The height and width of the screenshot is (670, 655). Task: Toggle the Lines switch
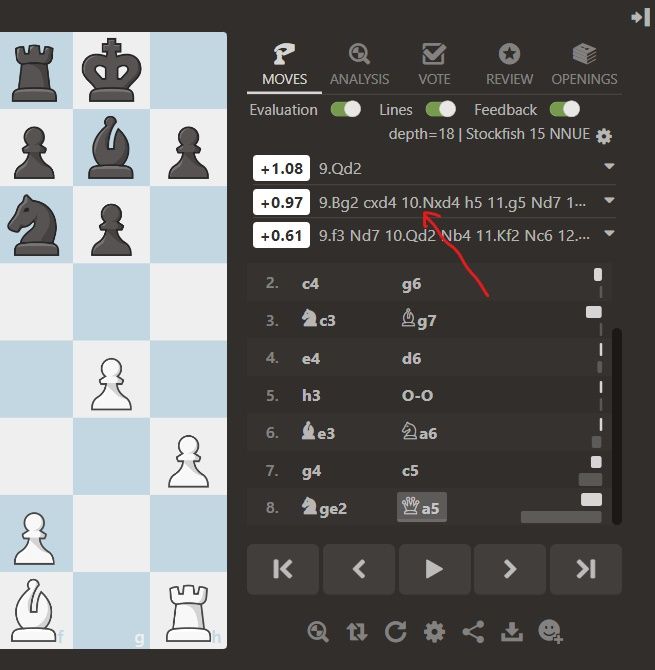coord(441,109)
